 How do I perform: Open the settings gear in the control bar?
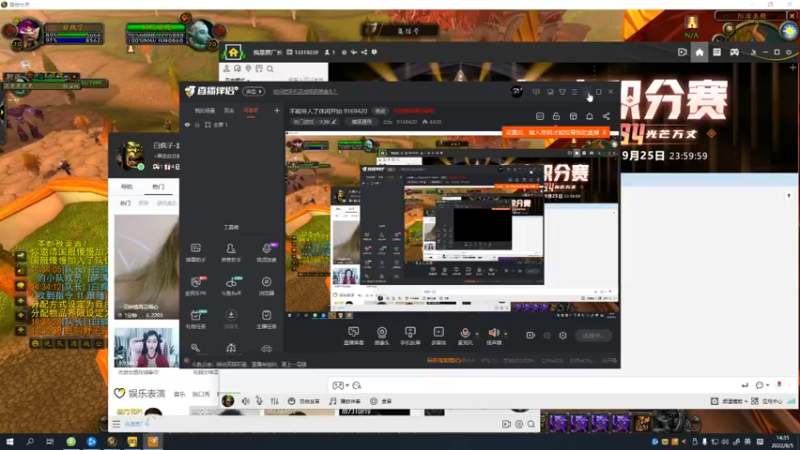click(563, 335)
